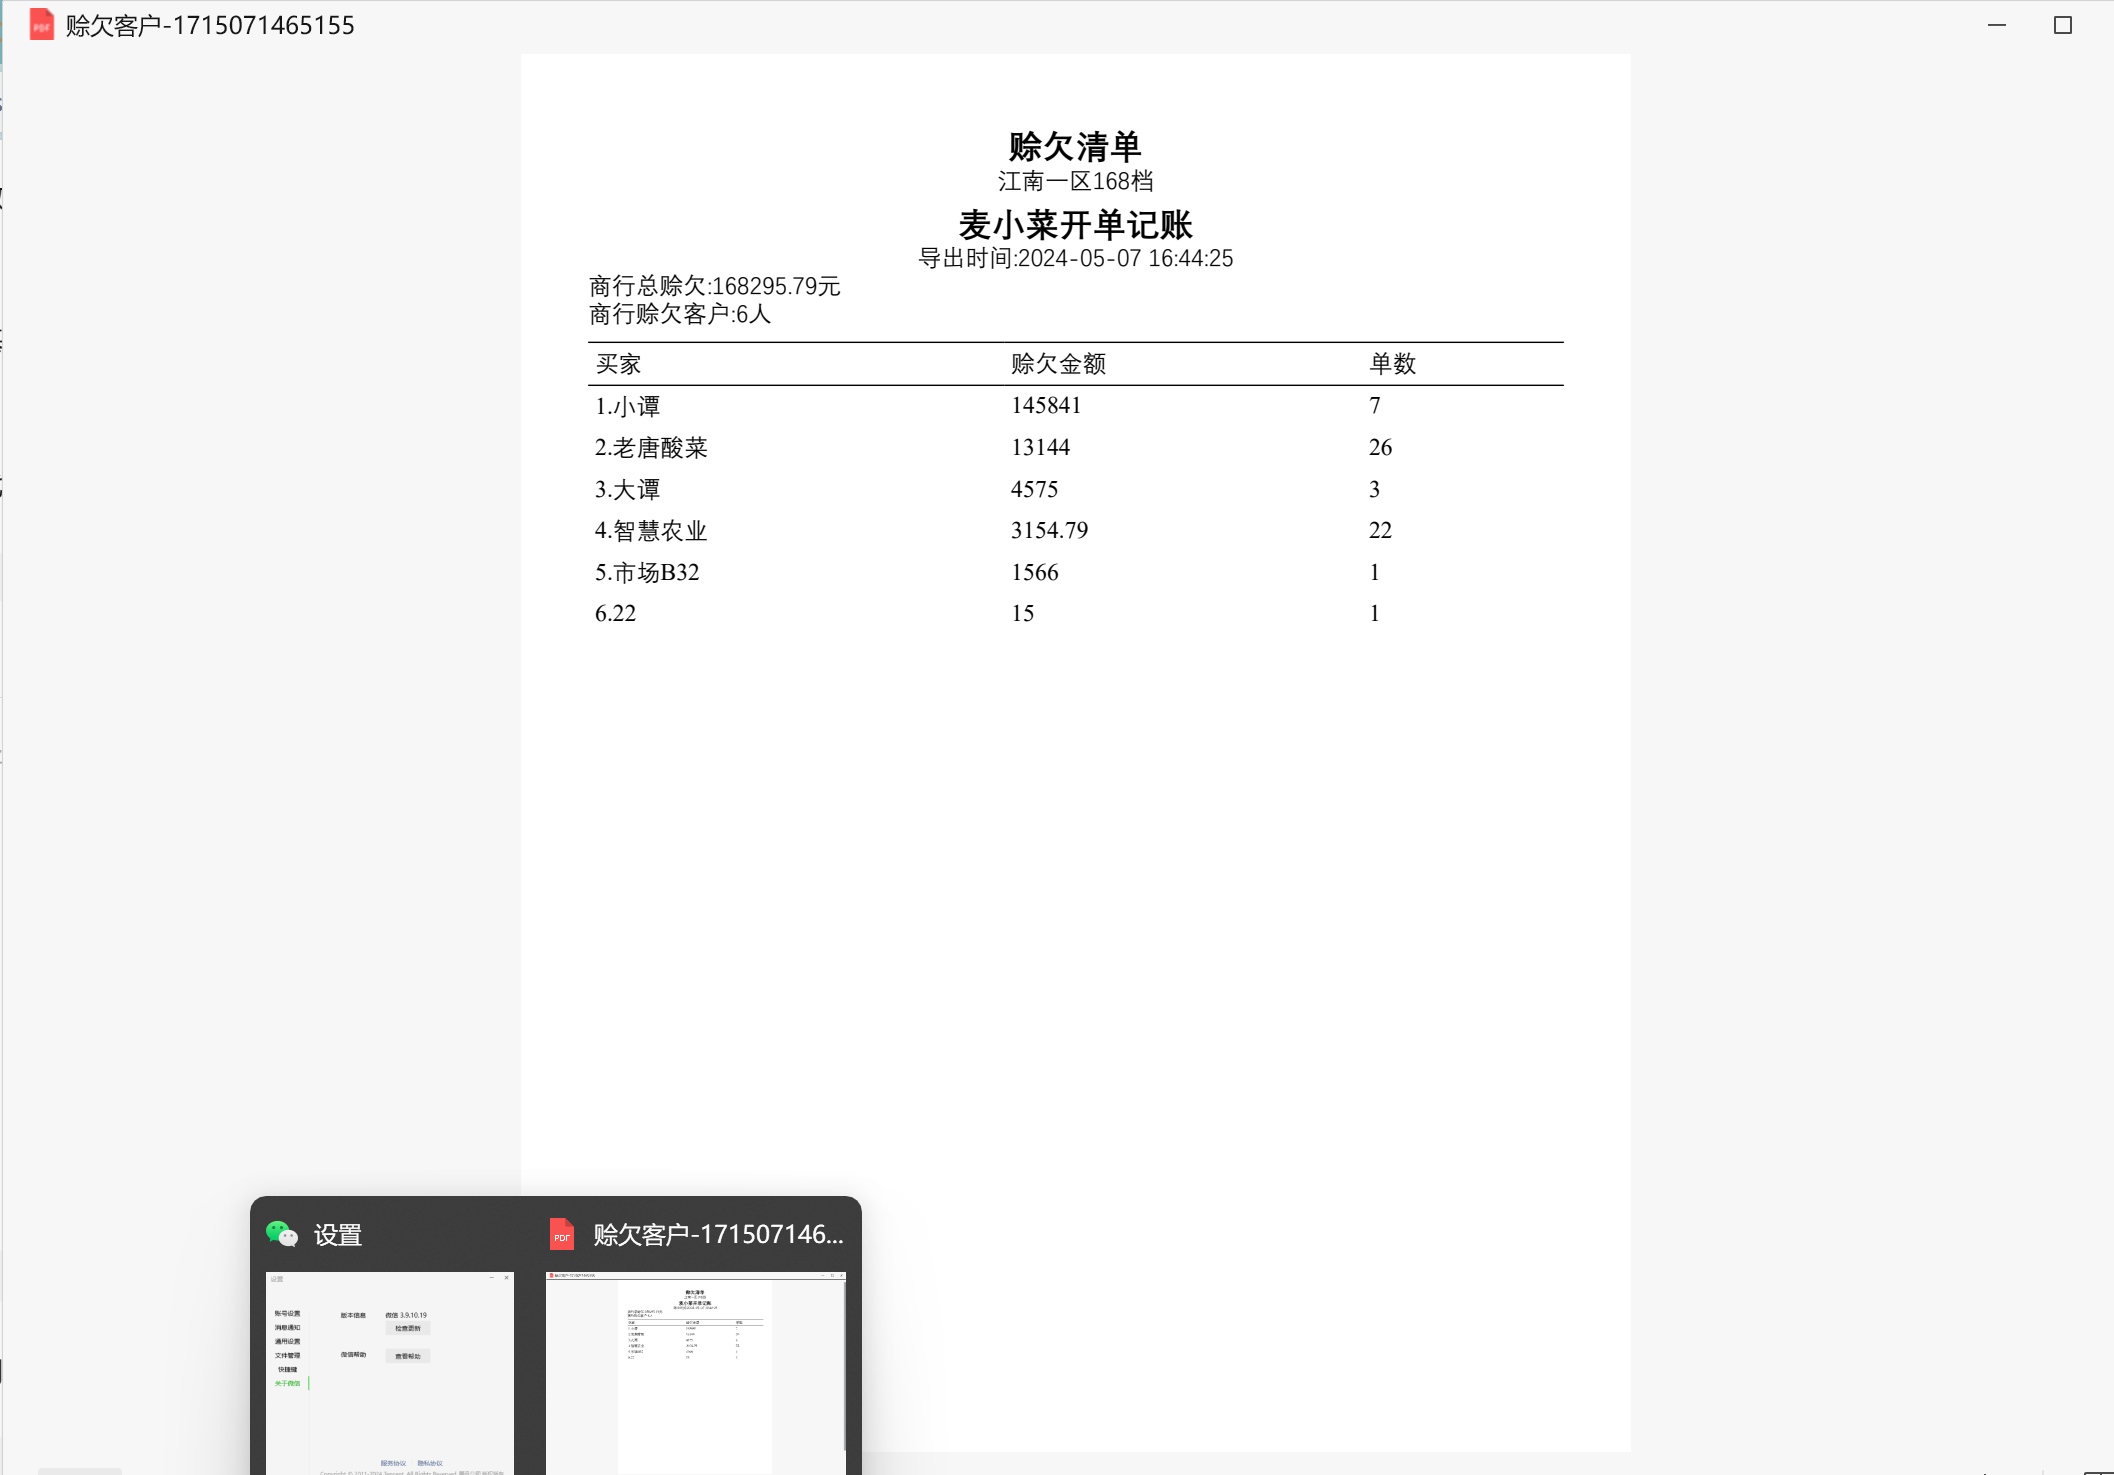Click the 5.市场B32 buyer entry
The width and height of the screenshot is (2114, 1475).
647,573
